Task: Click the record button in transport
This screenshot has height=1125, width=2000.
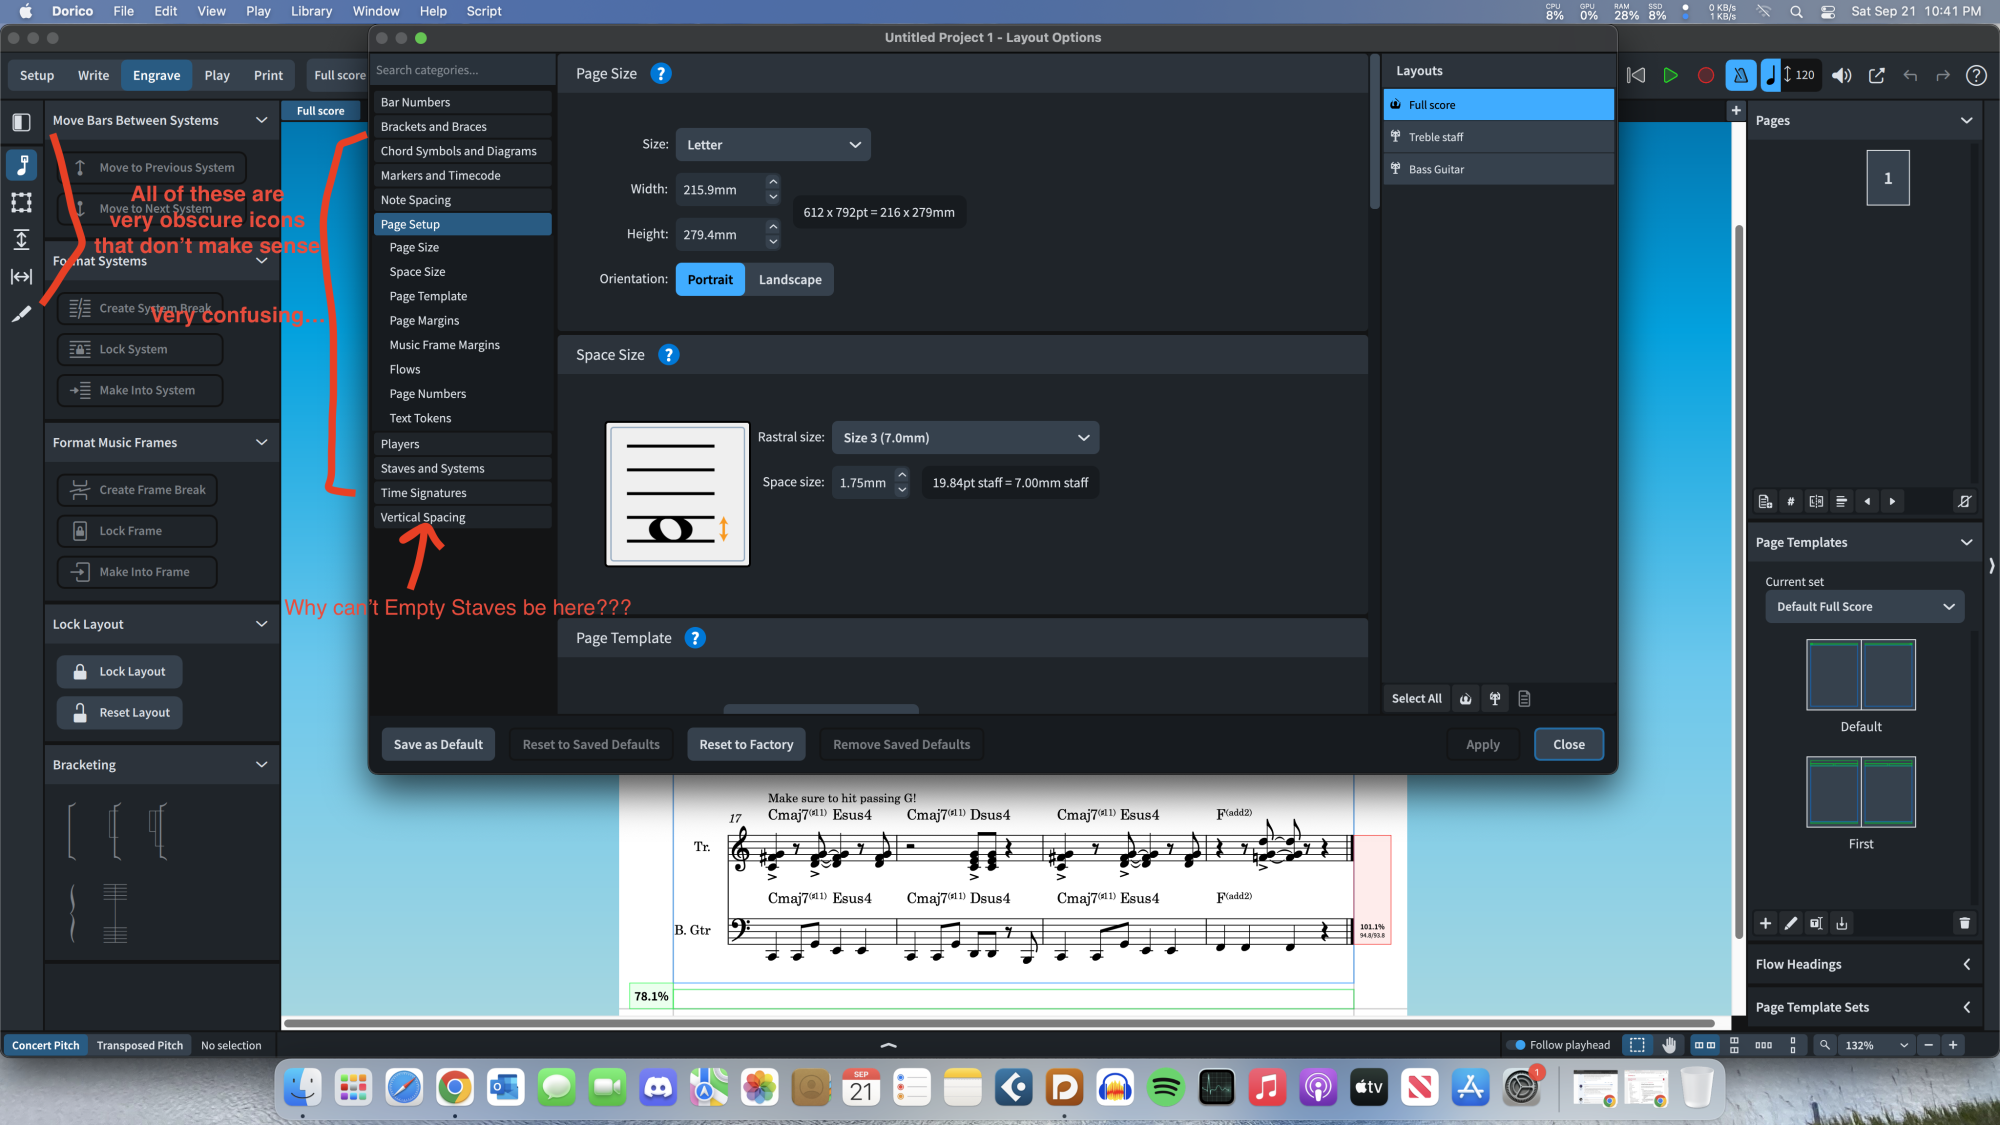Action: coord(1706,75)
